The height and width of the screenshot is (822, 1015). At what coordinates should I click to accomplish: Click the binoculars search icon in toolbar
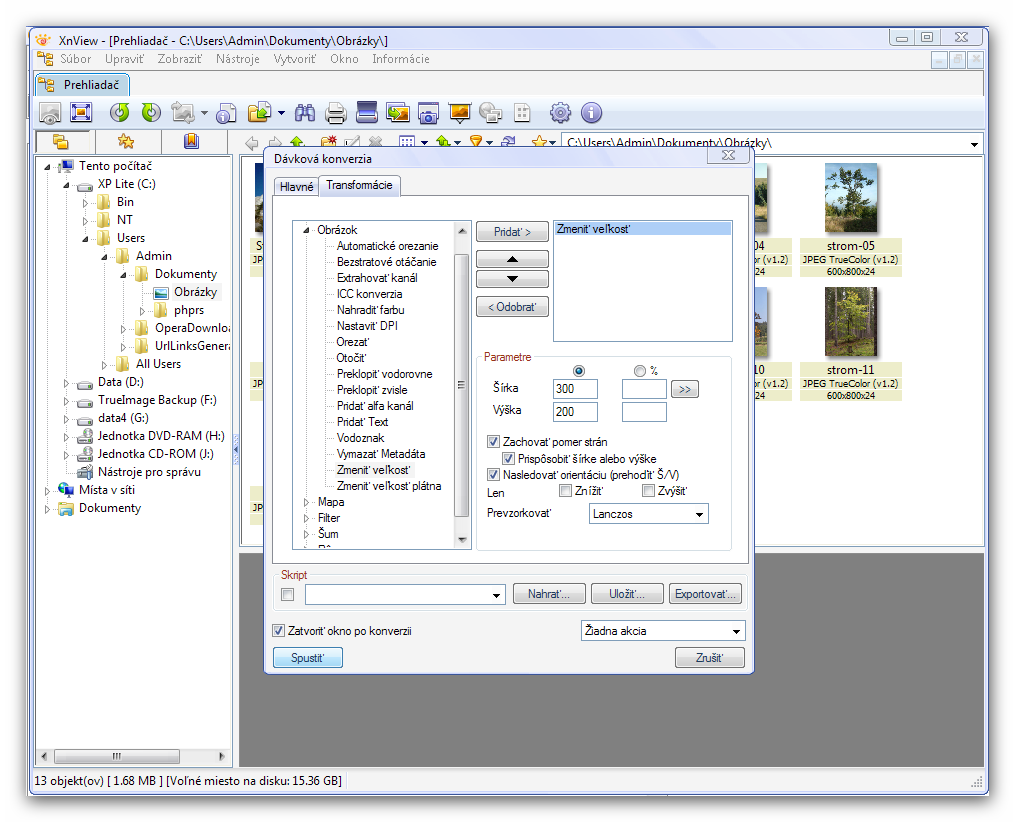pos(305,113)
